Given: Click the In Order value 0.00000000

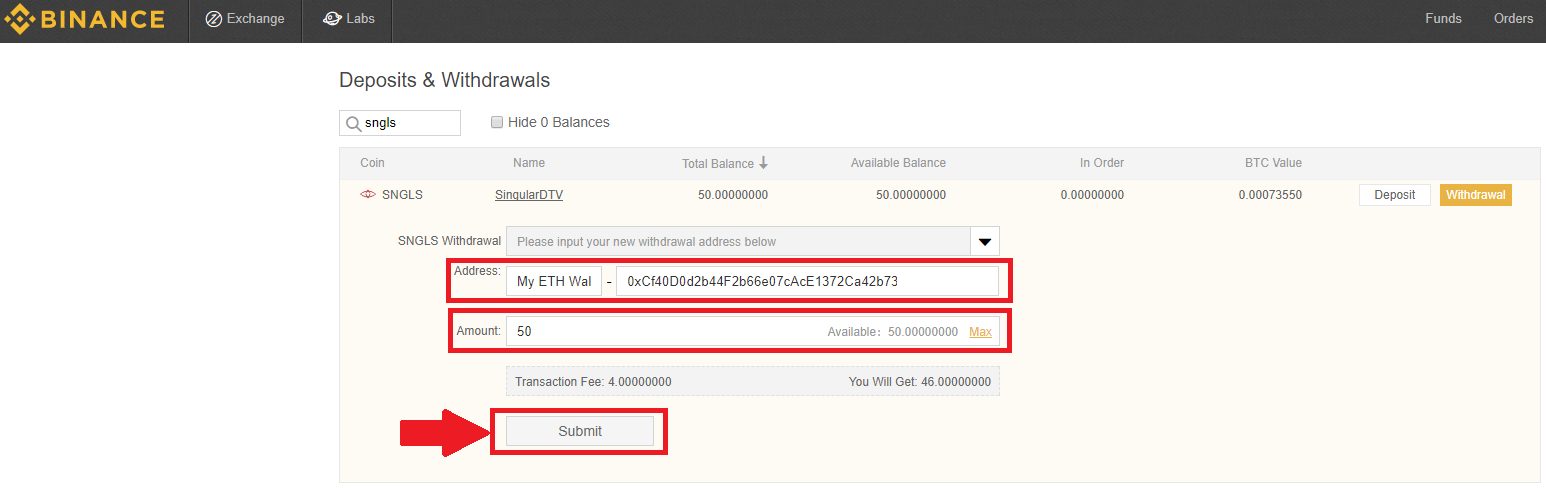Looking at the screenshot, I should [1092, 195].
